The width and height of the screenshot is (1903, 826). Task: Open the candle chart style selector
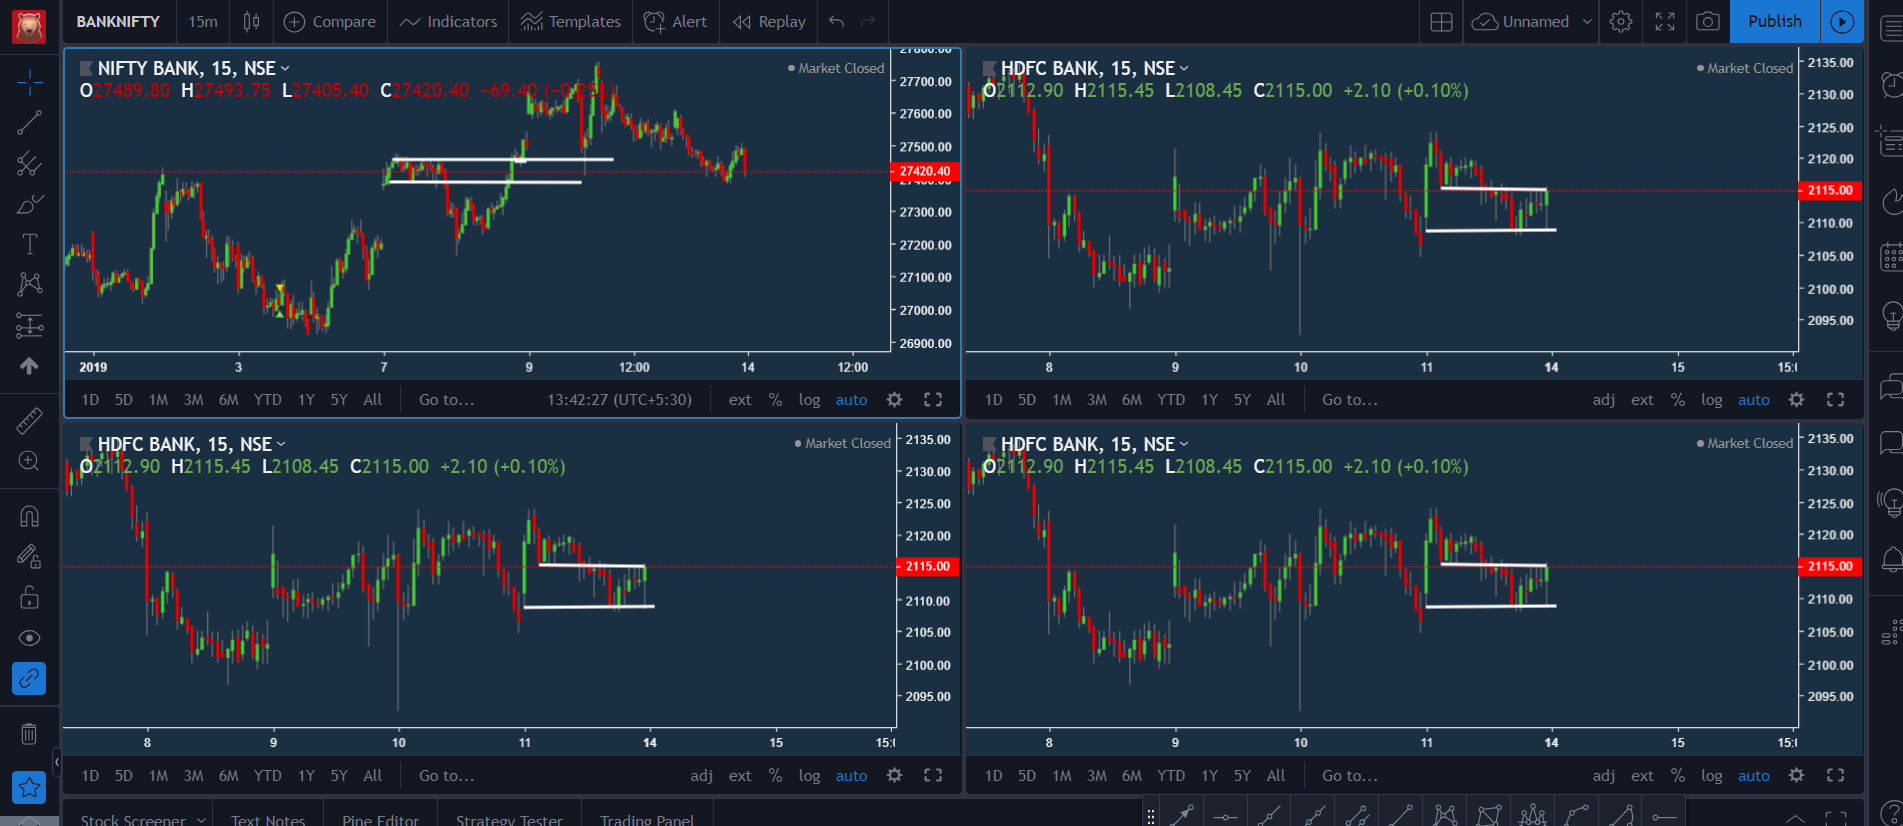tap(251, 21)
